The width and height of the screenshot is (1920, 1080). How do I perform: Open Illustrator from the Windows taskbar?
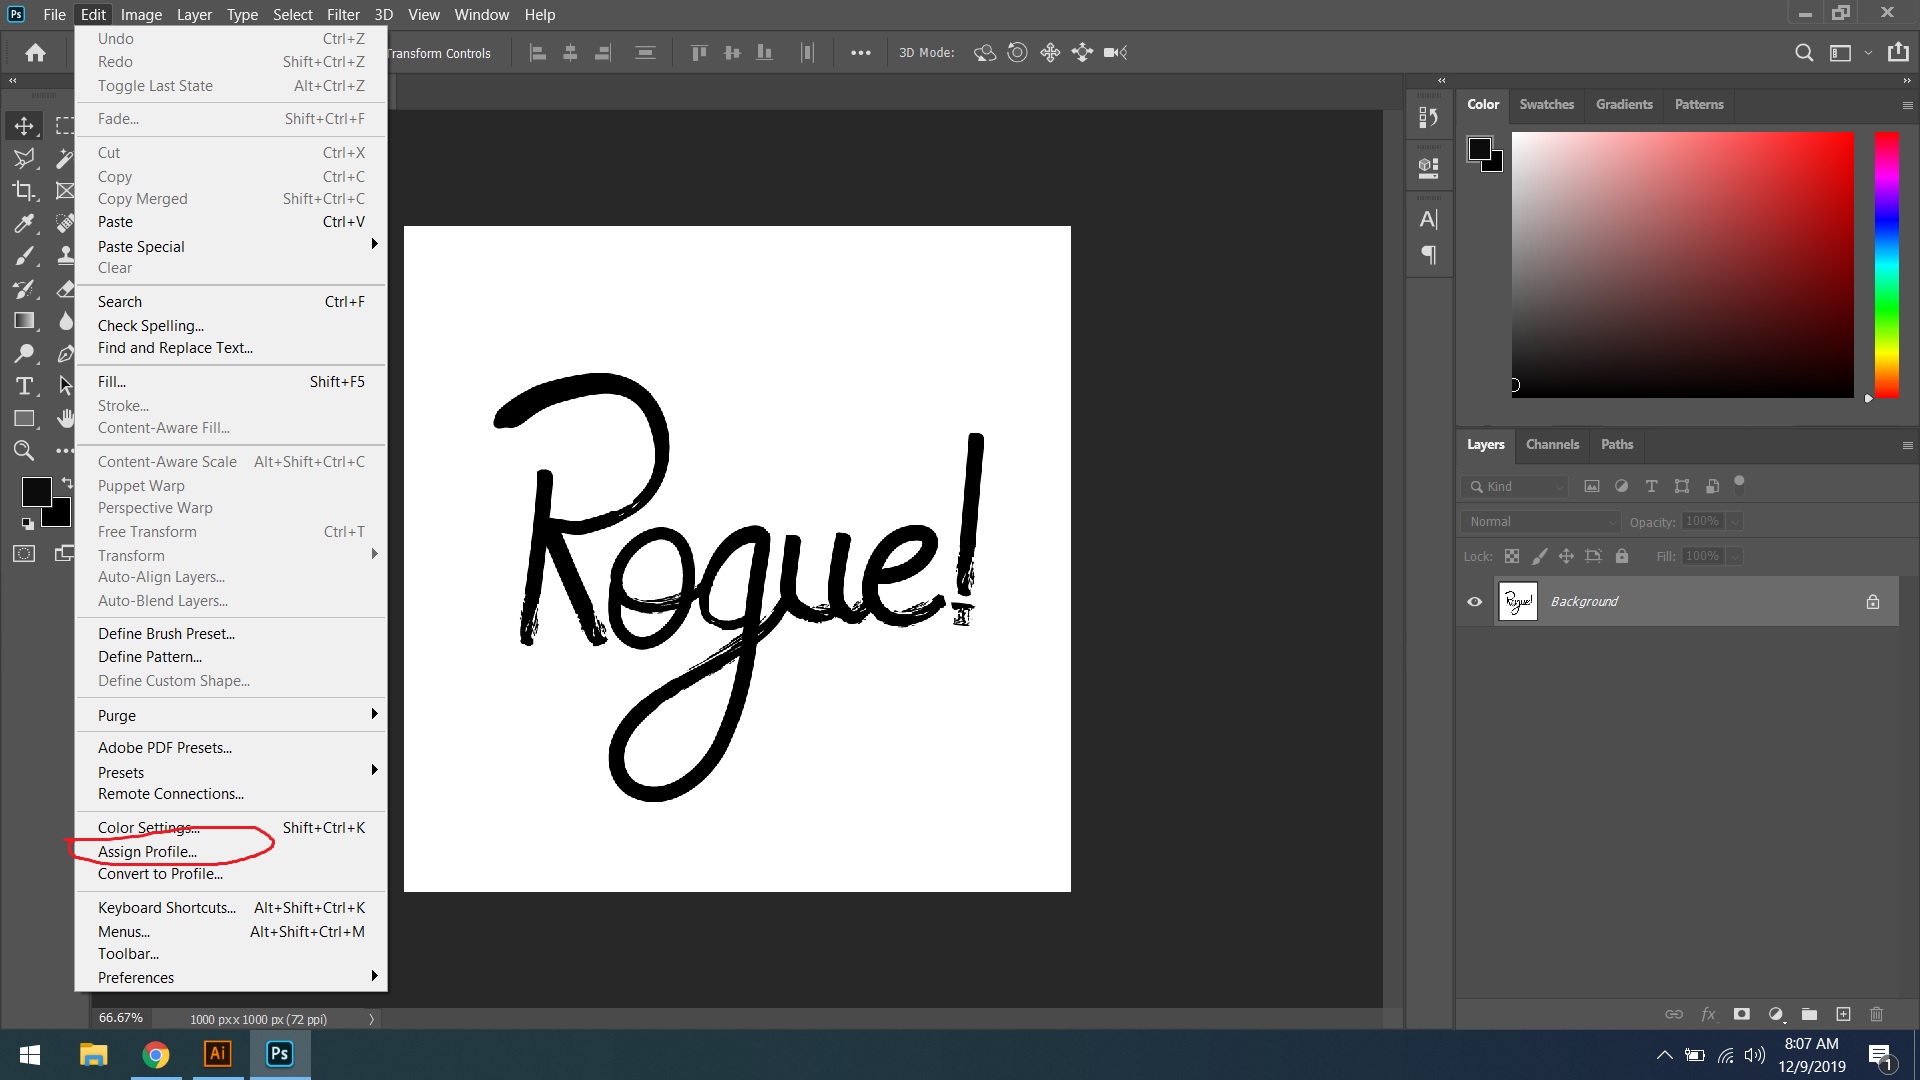click(217, 1054)
